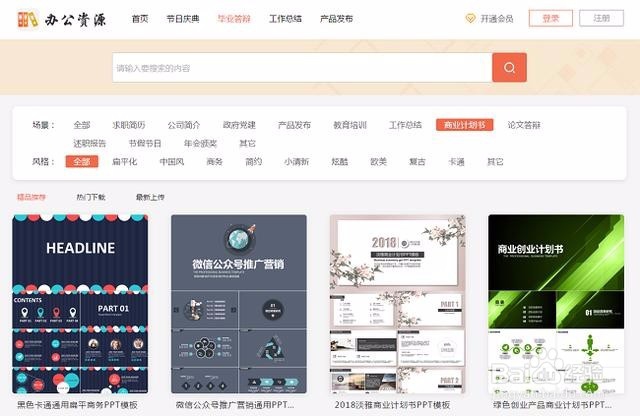This screenshot has width=640, height=416.
Task: Click title 绿色创业产品商业计划书PPT
Action: (x=552, y=405)
